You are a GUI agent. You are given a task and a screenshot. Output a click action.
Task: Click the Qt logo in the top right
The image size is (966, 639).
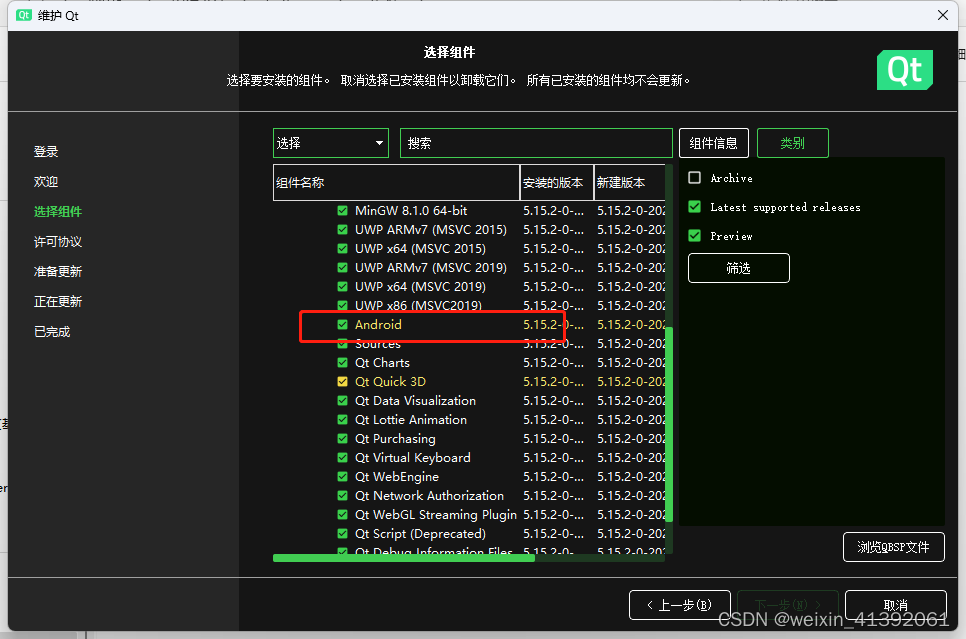(904, 70)
